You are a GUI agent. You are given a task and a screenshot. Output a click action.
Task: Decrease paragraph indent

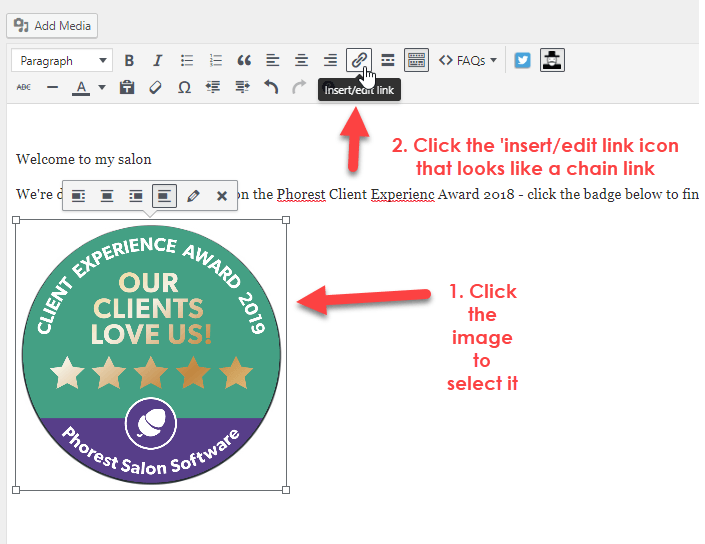pos(213,87)
